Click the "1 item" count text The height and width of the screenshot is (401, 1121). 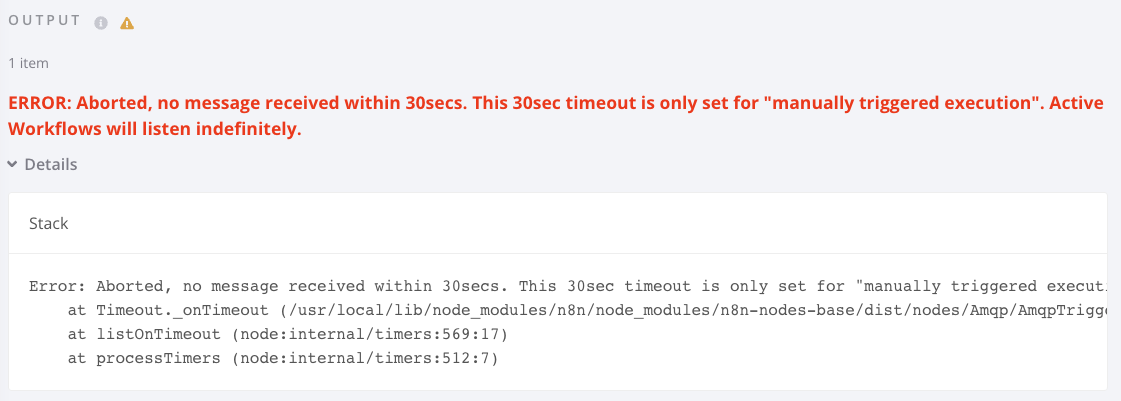pos(28,63)
